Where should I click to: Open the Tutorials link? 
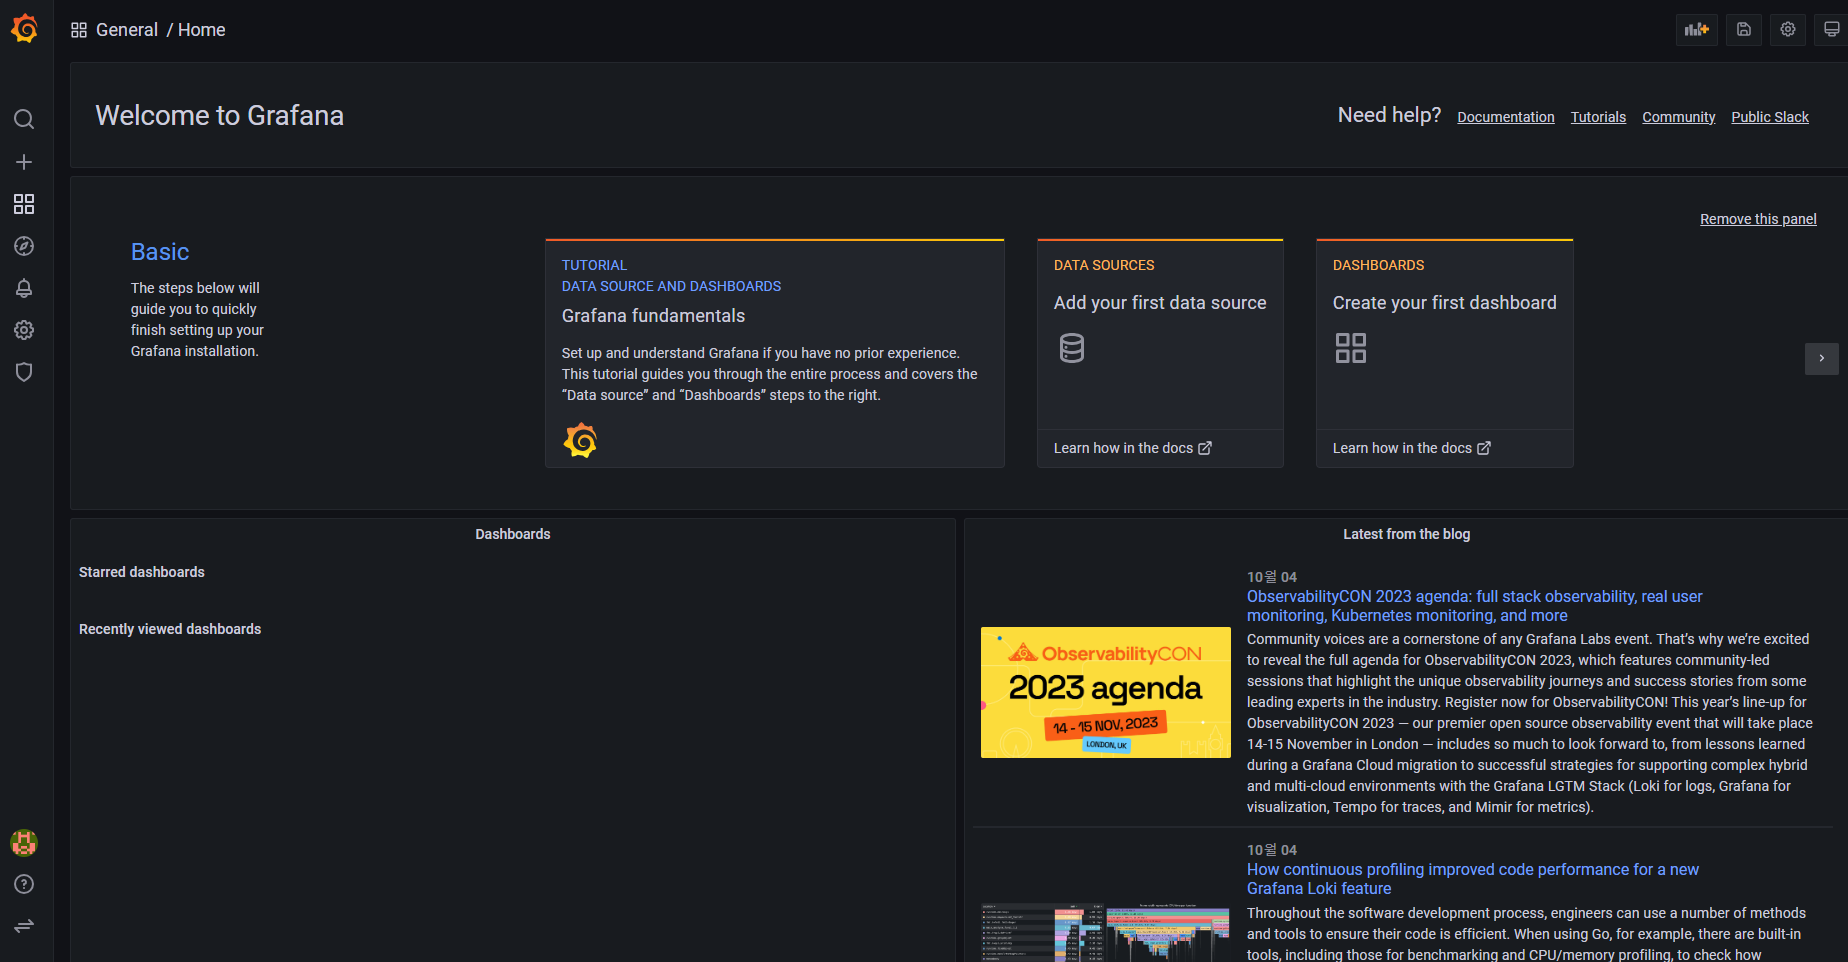(1598, 117)
